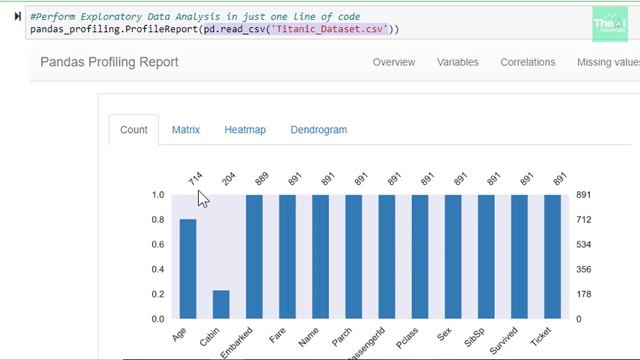Open the Dendrogram tab
This screenshot has width=640, height=360.
[319, 130]
